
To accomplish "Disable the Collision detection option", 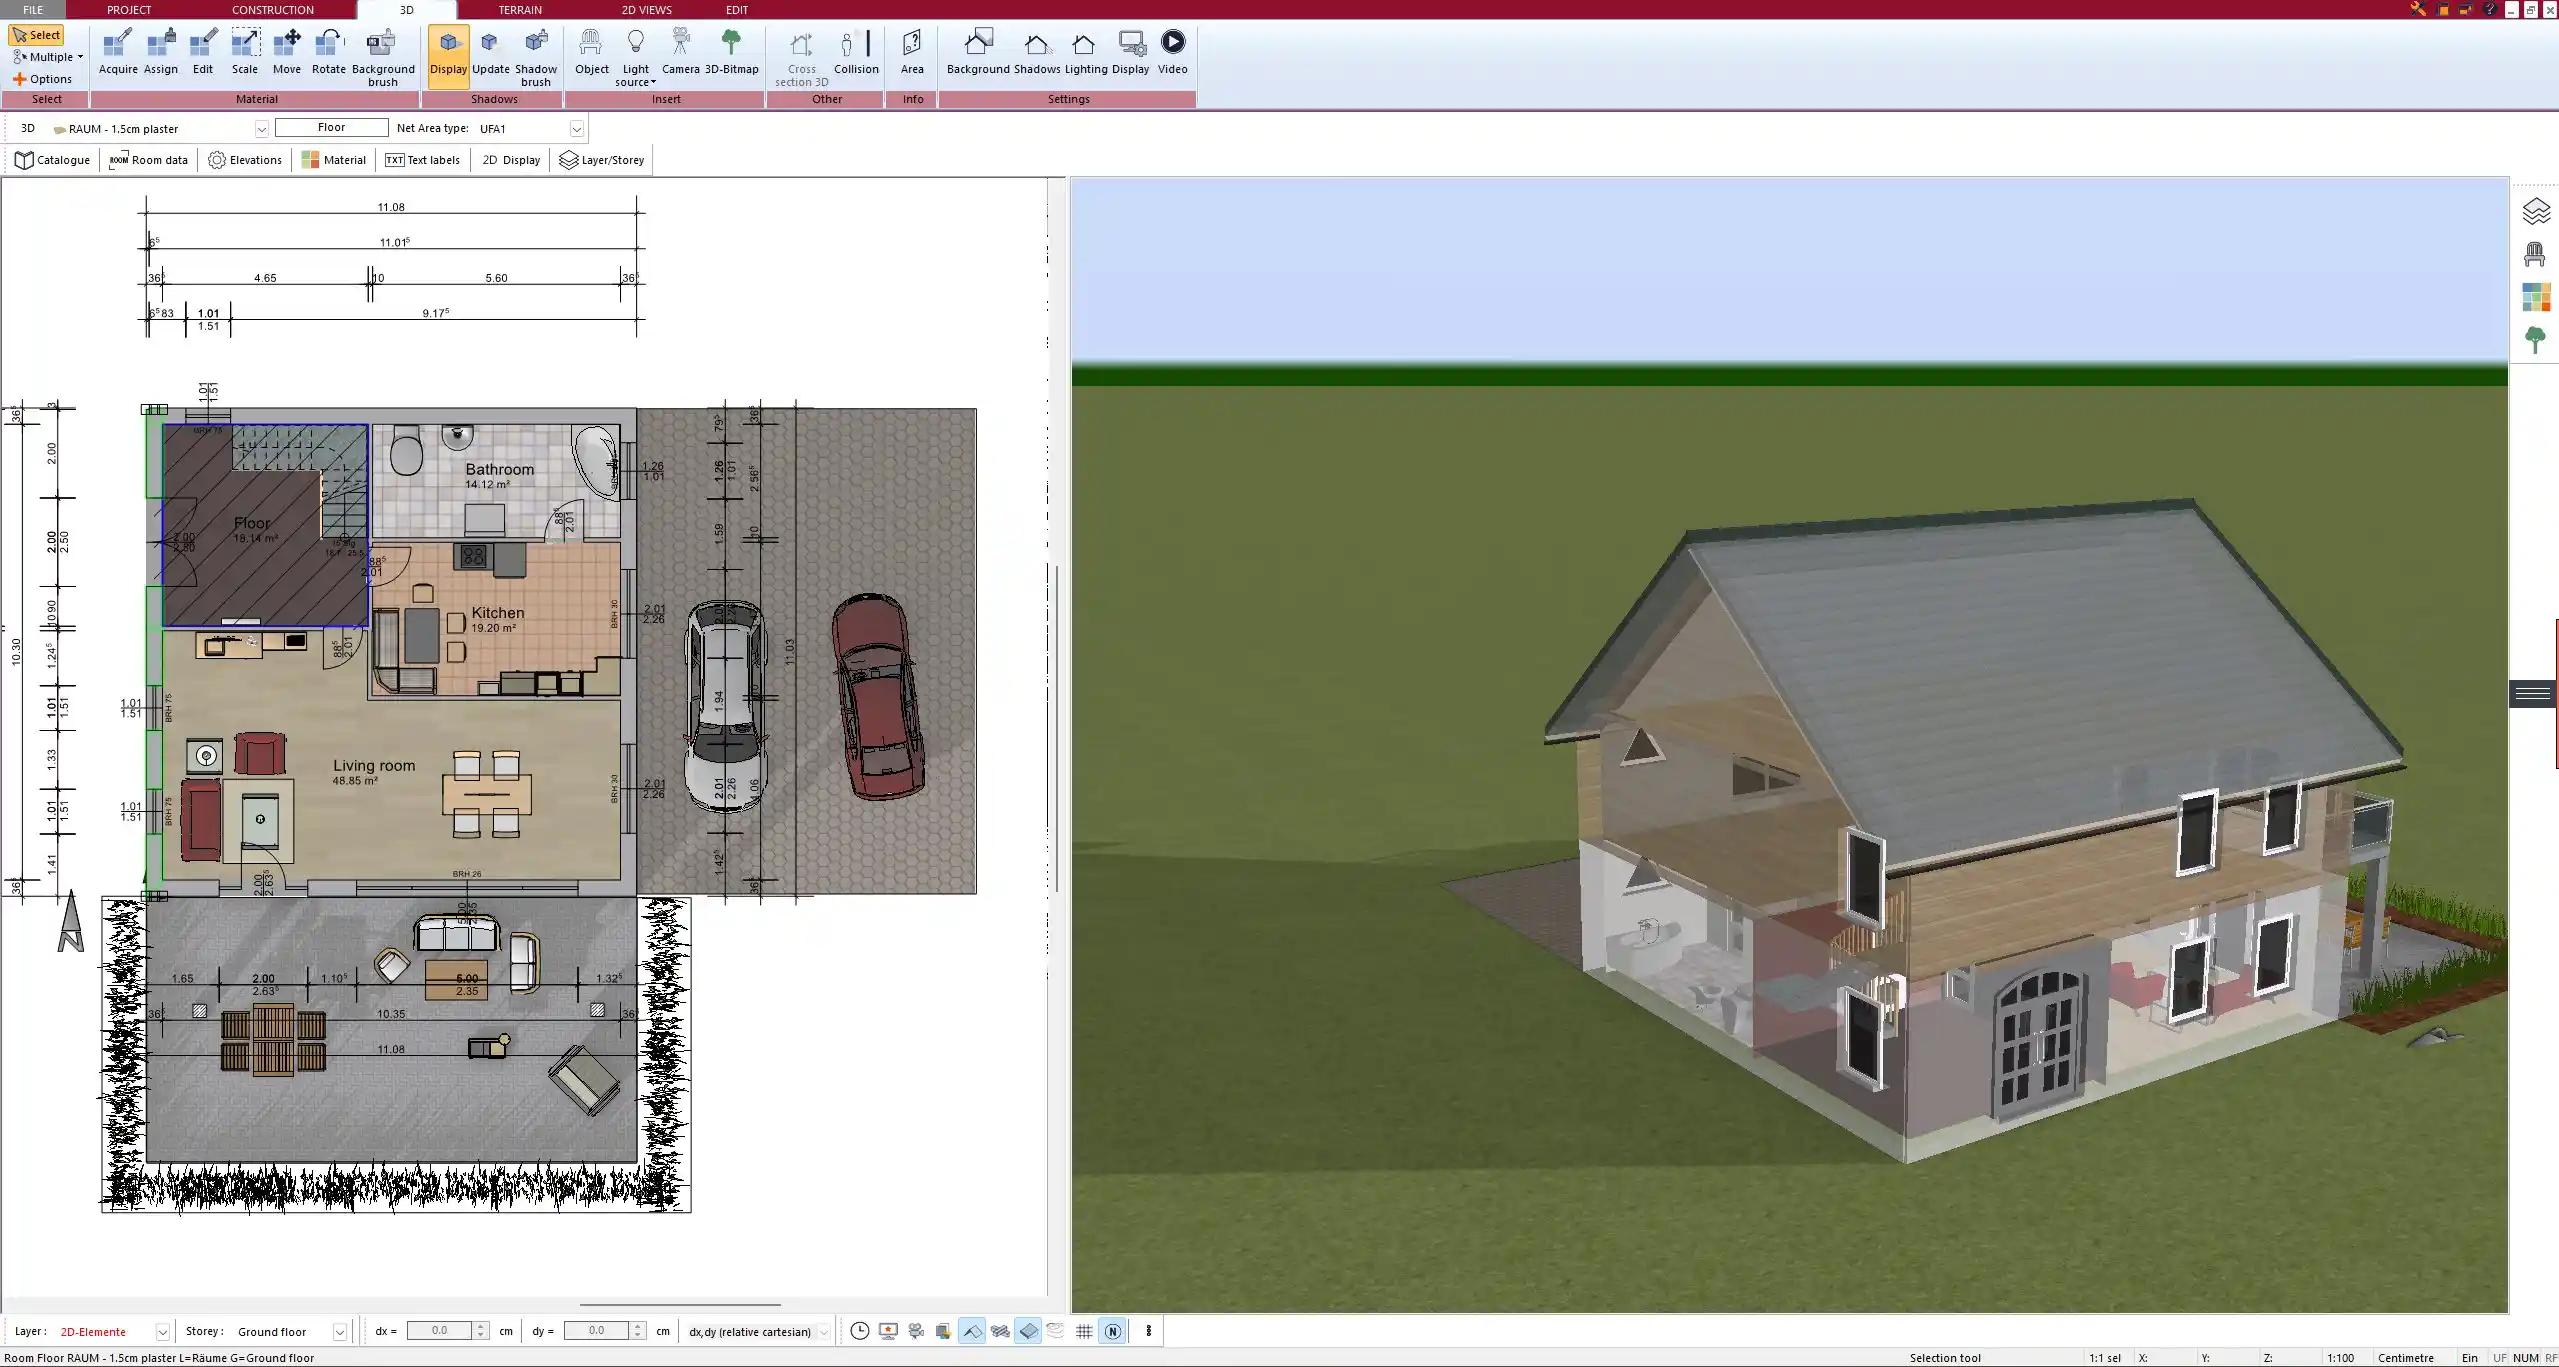I will (855, 50).
